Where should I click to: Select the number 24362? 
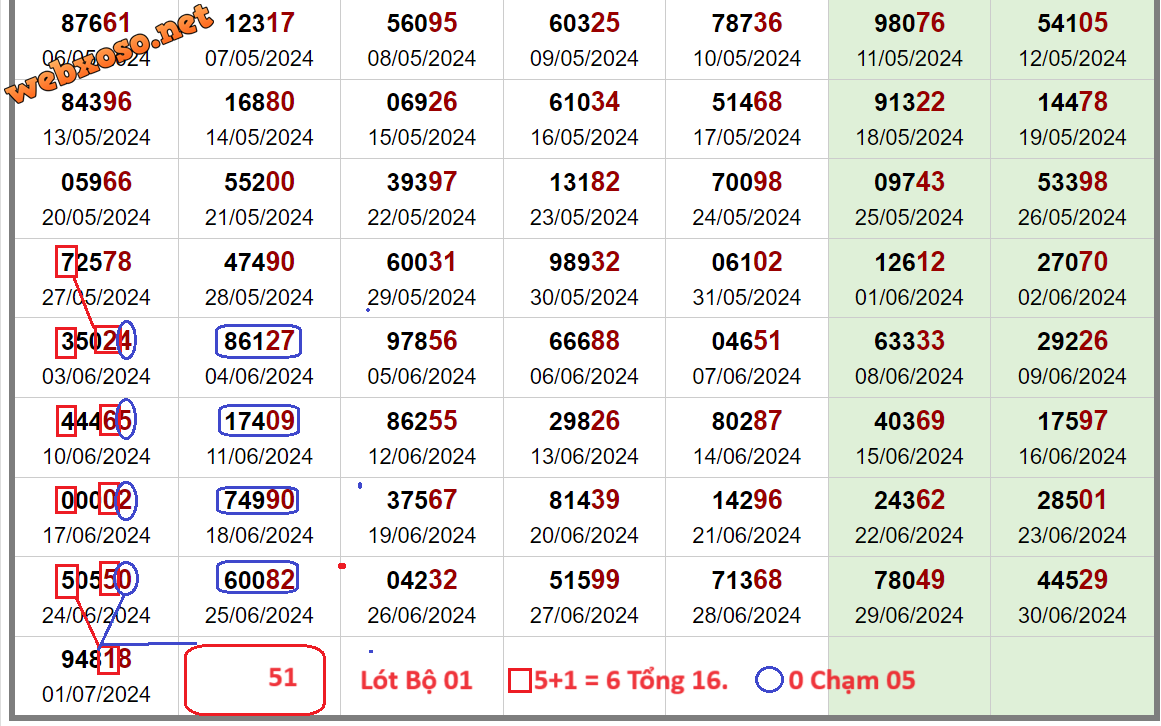click(909, 500)
